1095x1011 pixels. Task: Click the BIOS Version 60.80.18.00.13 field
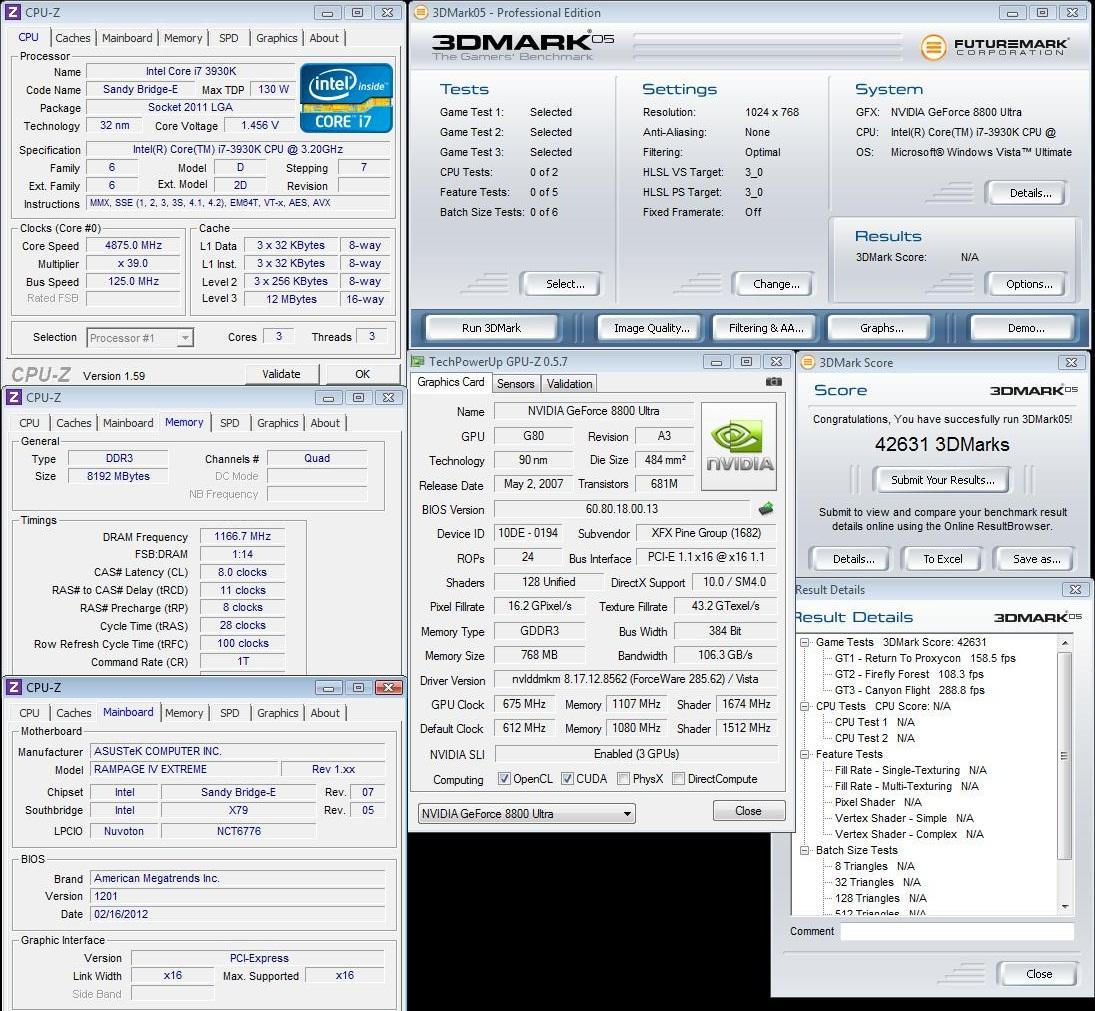(621, 509)
